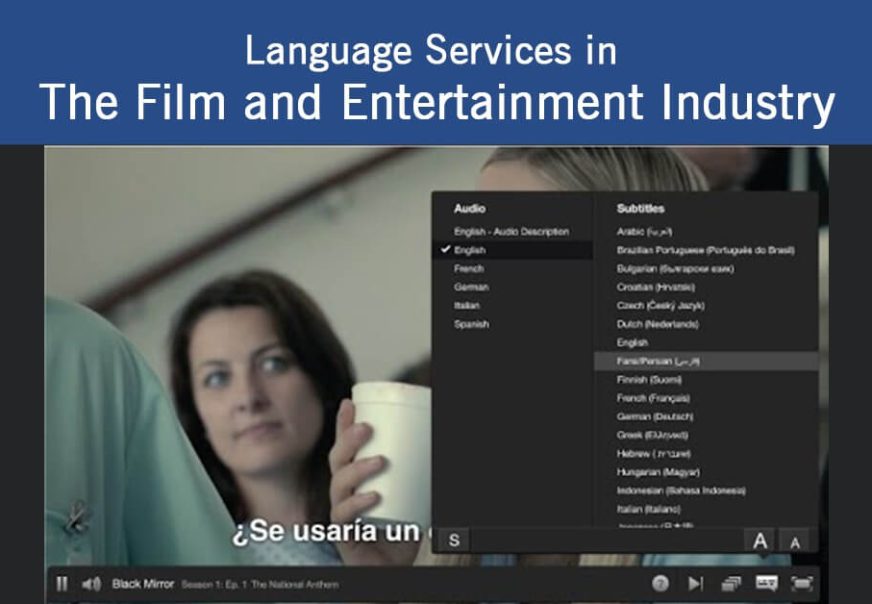Viewport: 872px width, 604px height.
Task: Select Indonesian (Bahasa Indonesia) subtitles
Action: (x=681, y=491)
